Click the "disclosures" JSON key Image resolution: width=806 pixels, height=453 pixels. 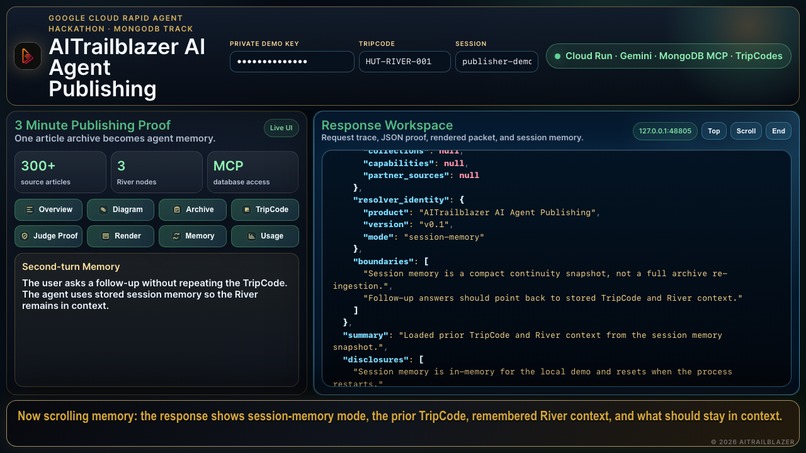point(378,360)
